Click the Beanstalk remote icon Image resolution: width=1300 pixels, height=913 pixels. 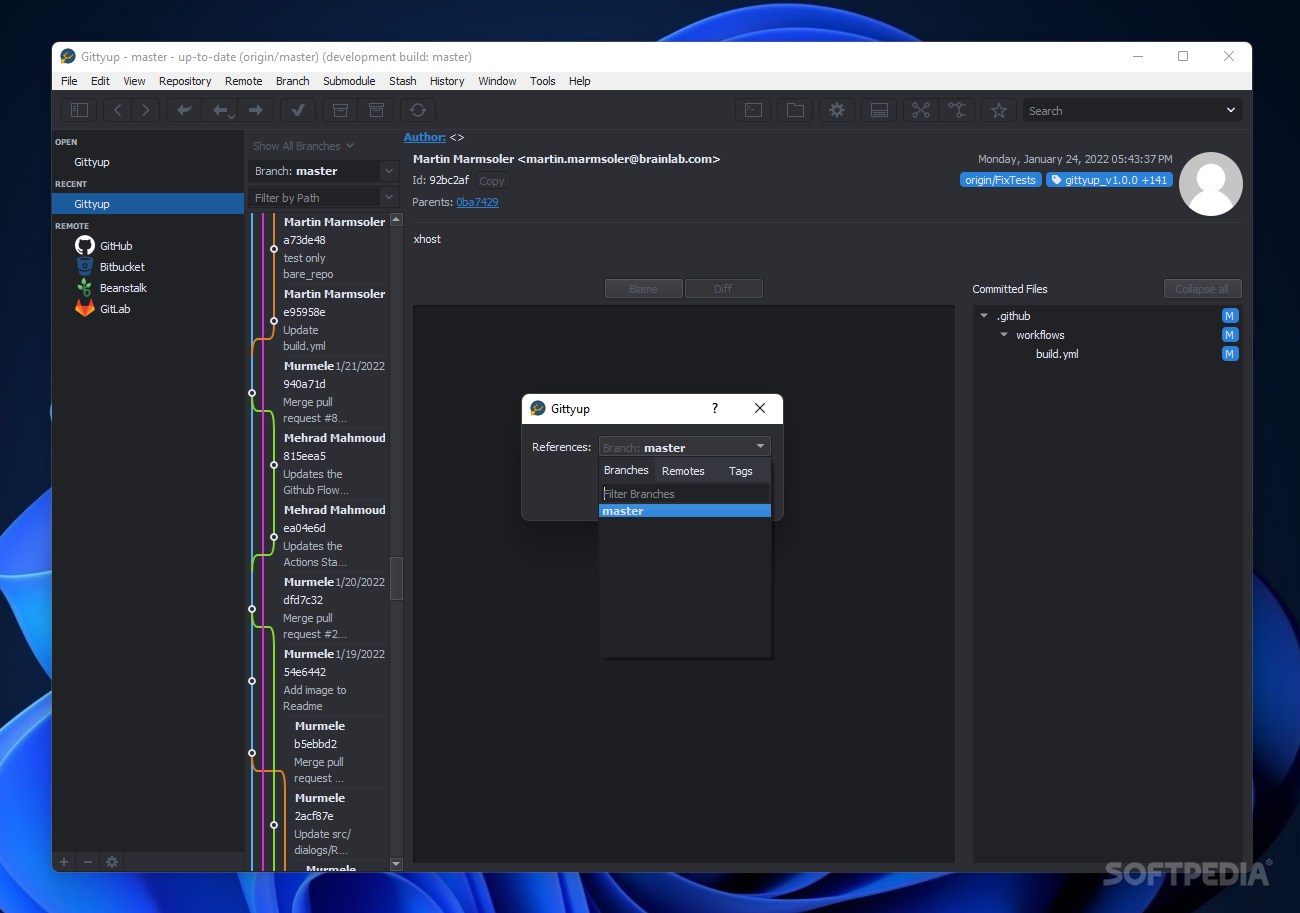pos(85,287)
